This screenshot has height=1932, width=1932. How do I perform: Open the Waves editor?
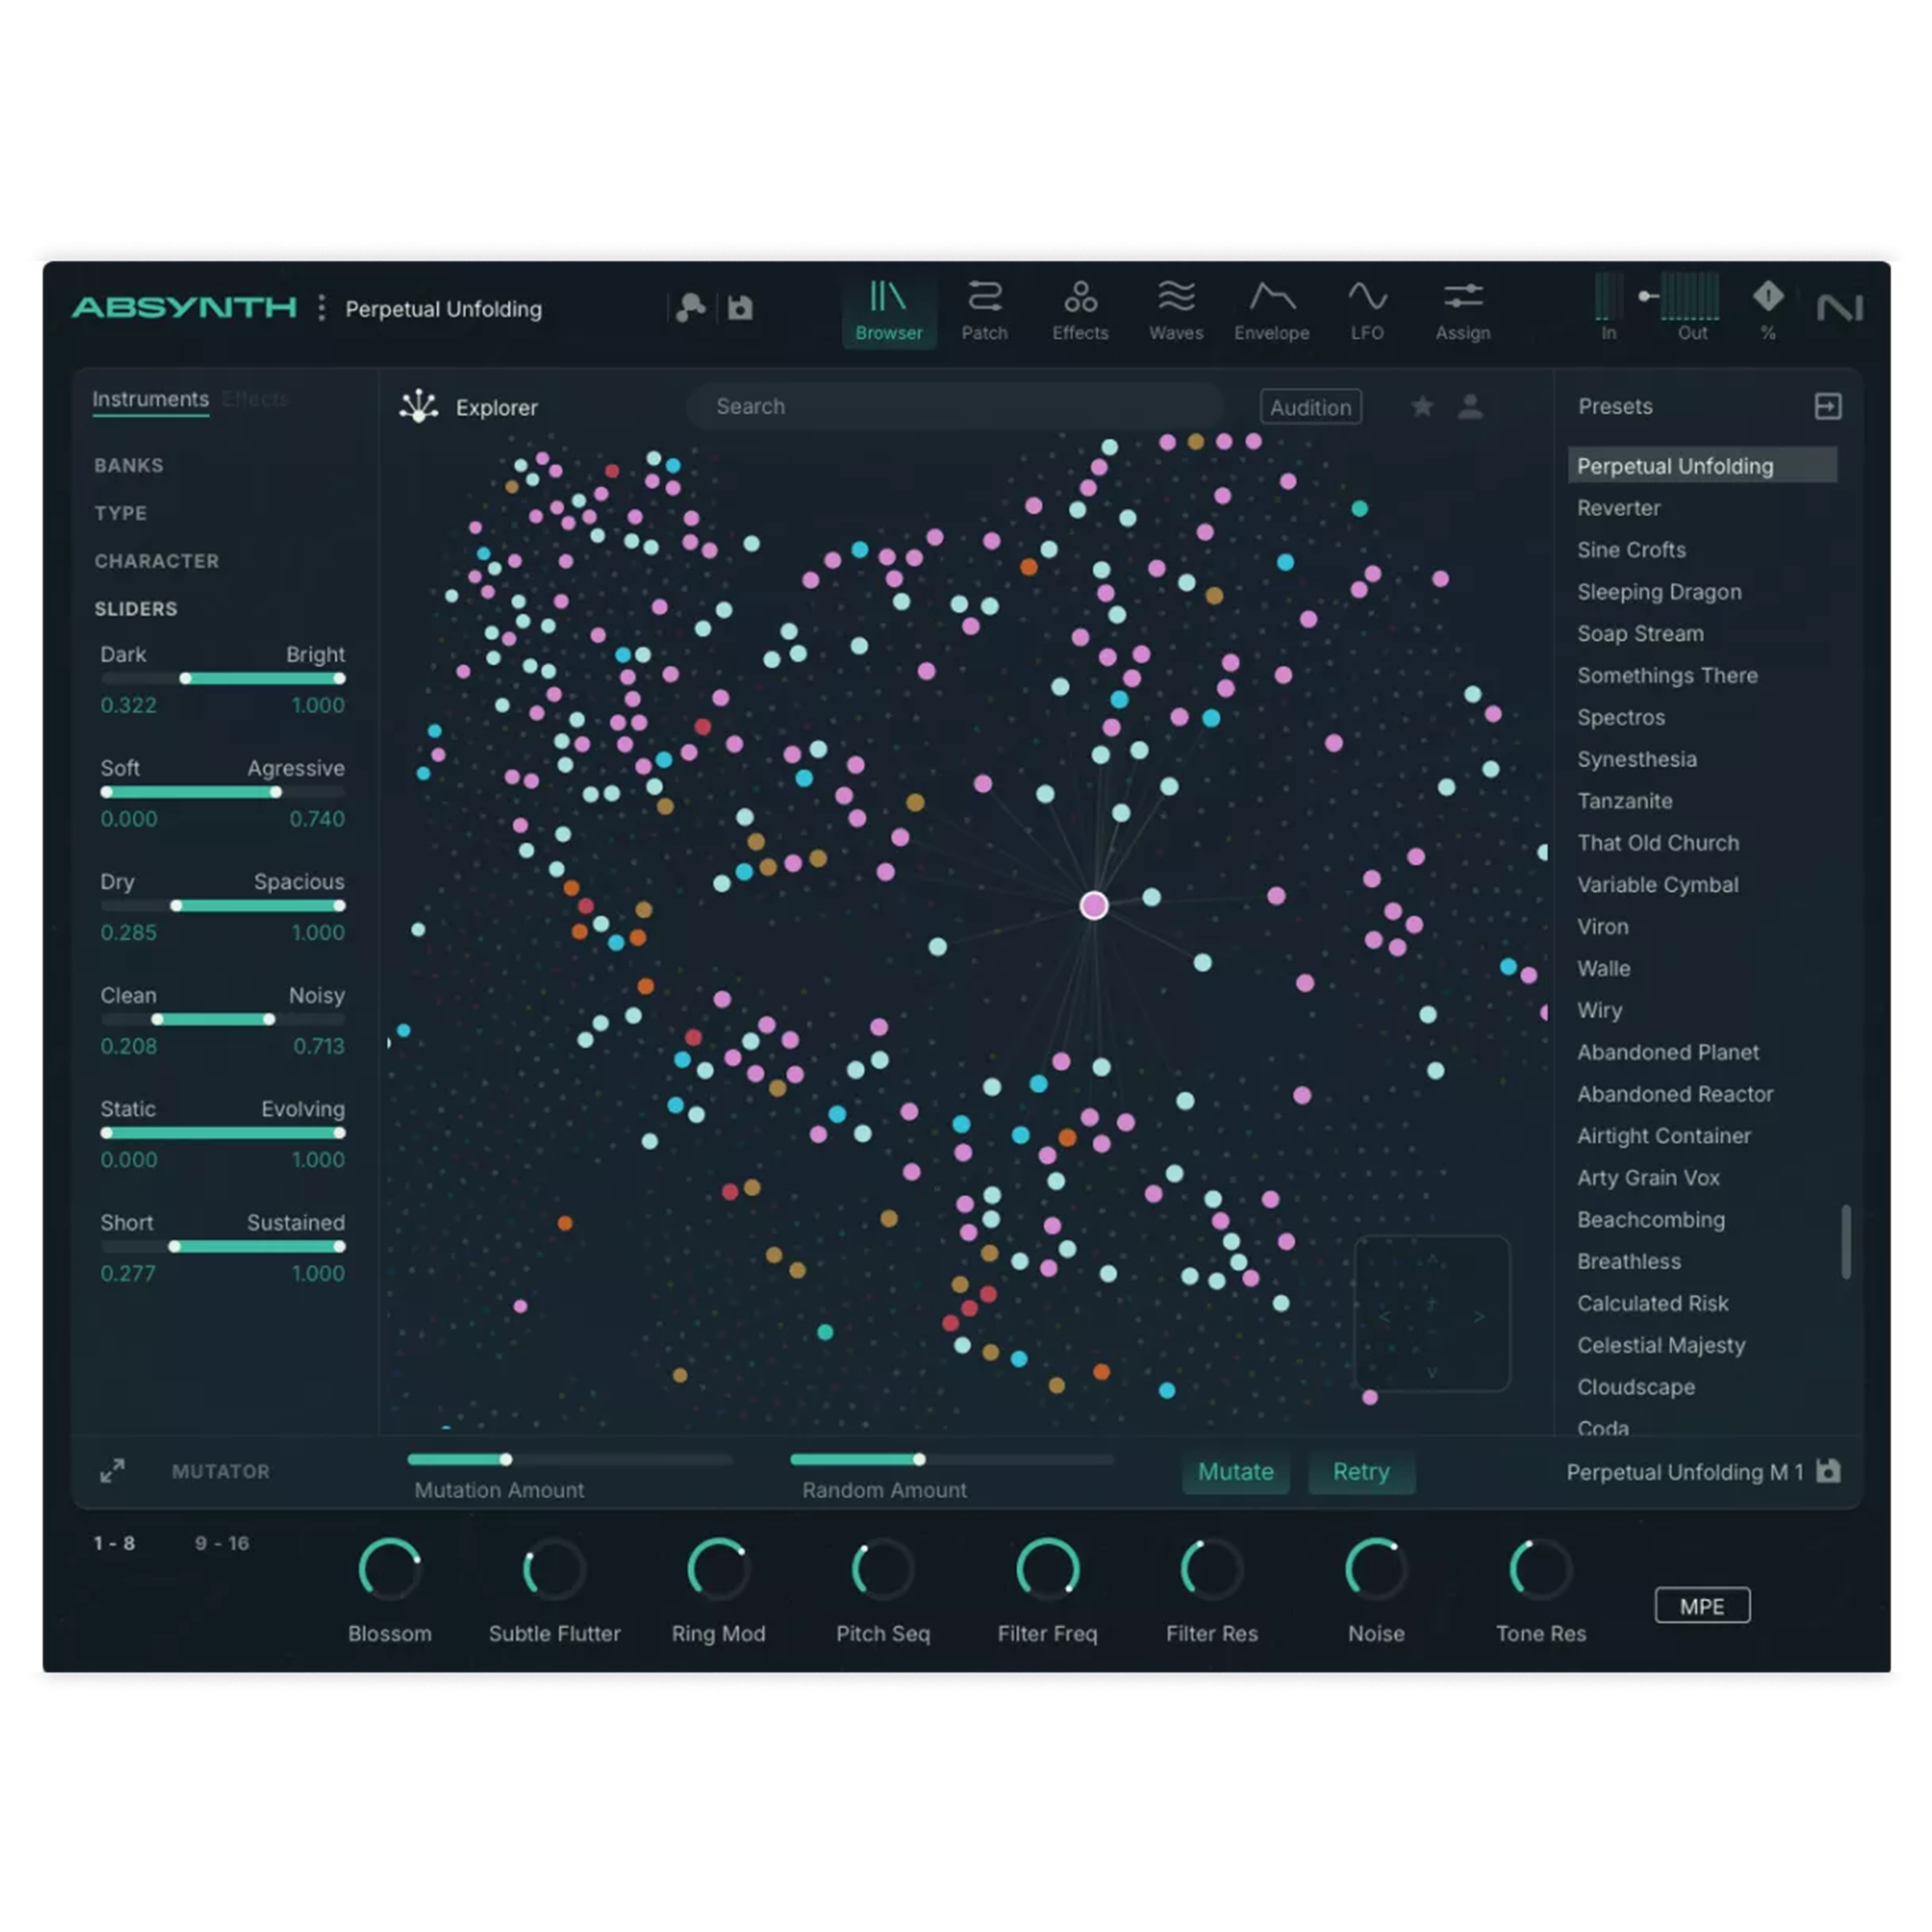point(1176,310)
